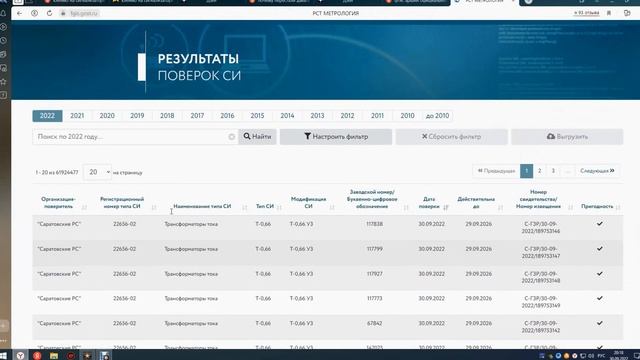Go to Следующая next page
Screen dimensions: 640x360
click(x=597, y=171)
